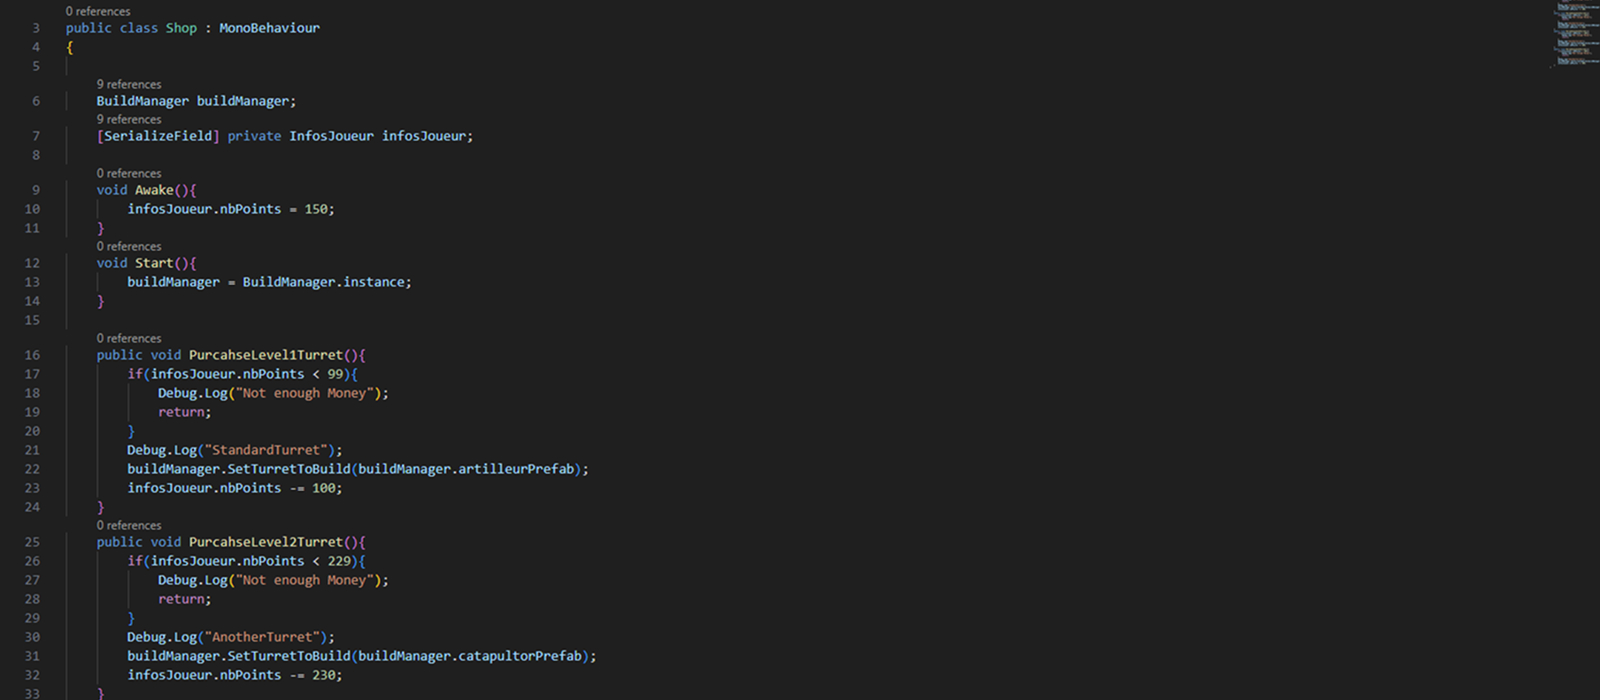The height and width of the screenshot is (700, 1600).
Task: Click the references CodeLens above the Awake method
Action: click(129, 173)
